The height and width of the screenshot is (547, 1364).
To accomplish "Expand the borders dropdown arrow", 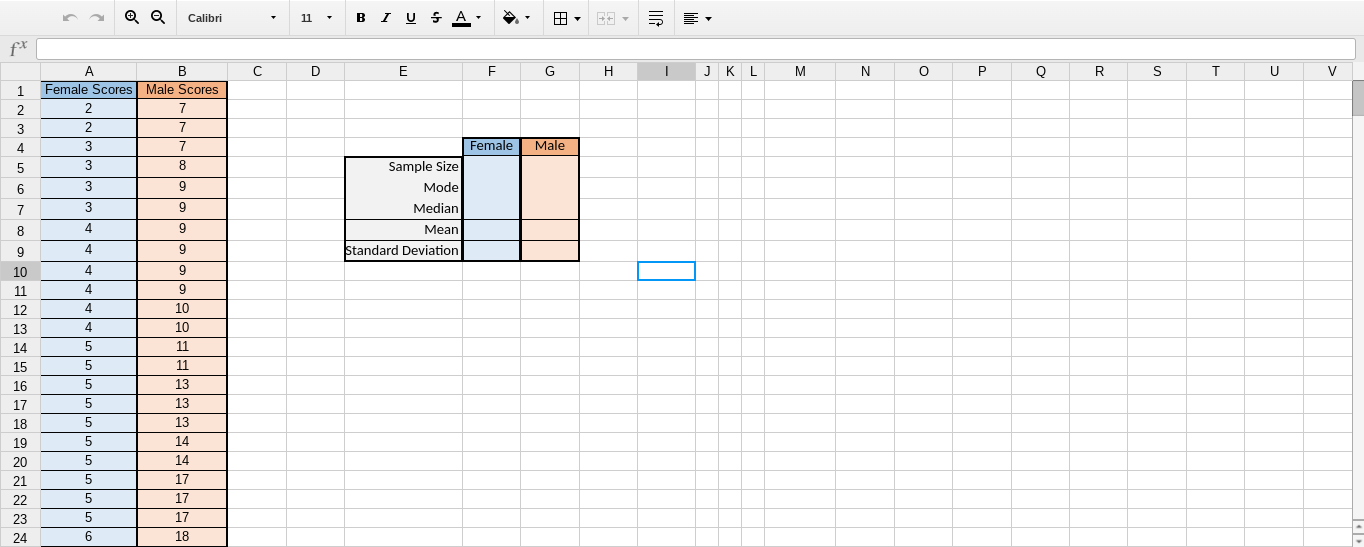I will pos(578,18).
